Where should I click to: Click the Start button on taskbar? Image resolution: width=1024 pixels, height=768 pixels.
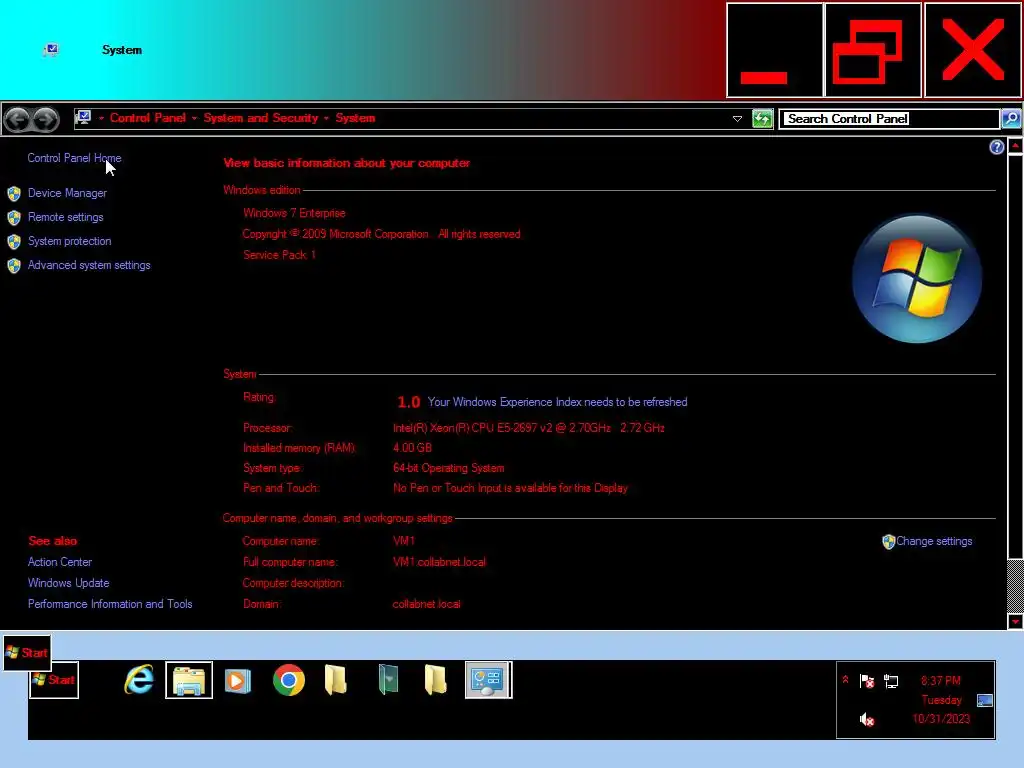(54, 680)
